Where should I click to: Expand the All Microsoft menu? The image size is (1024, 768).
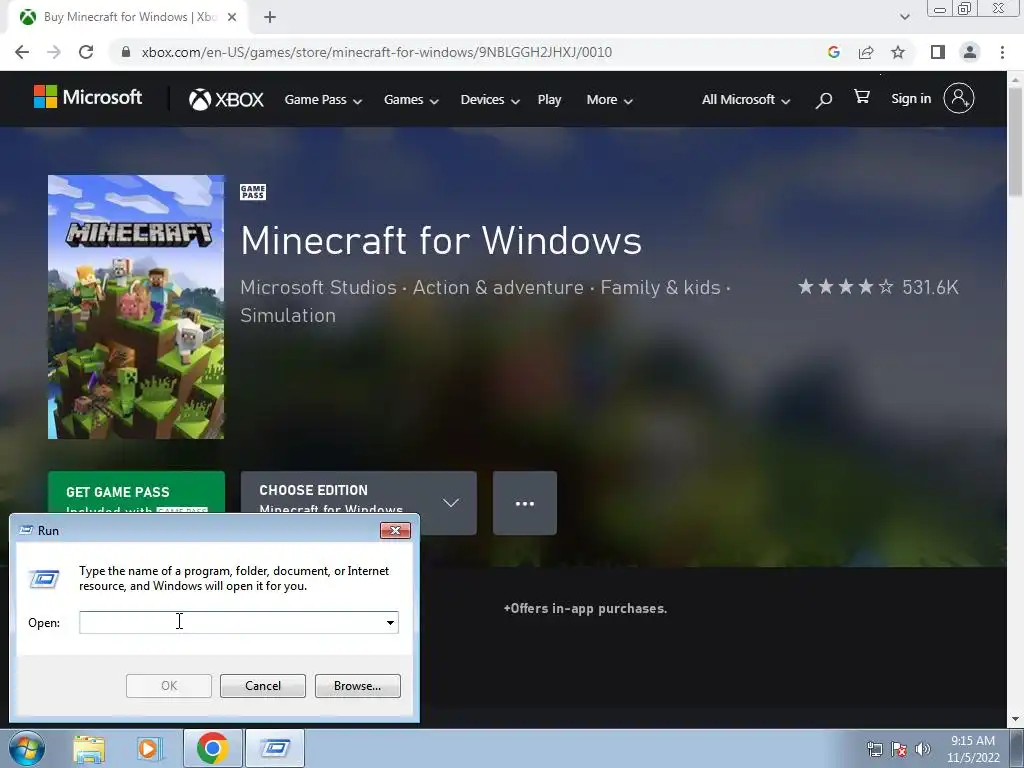click(746, 100)
